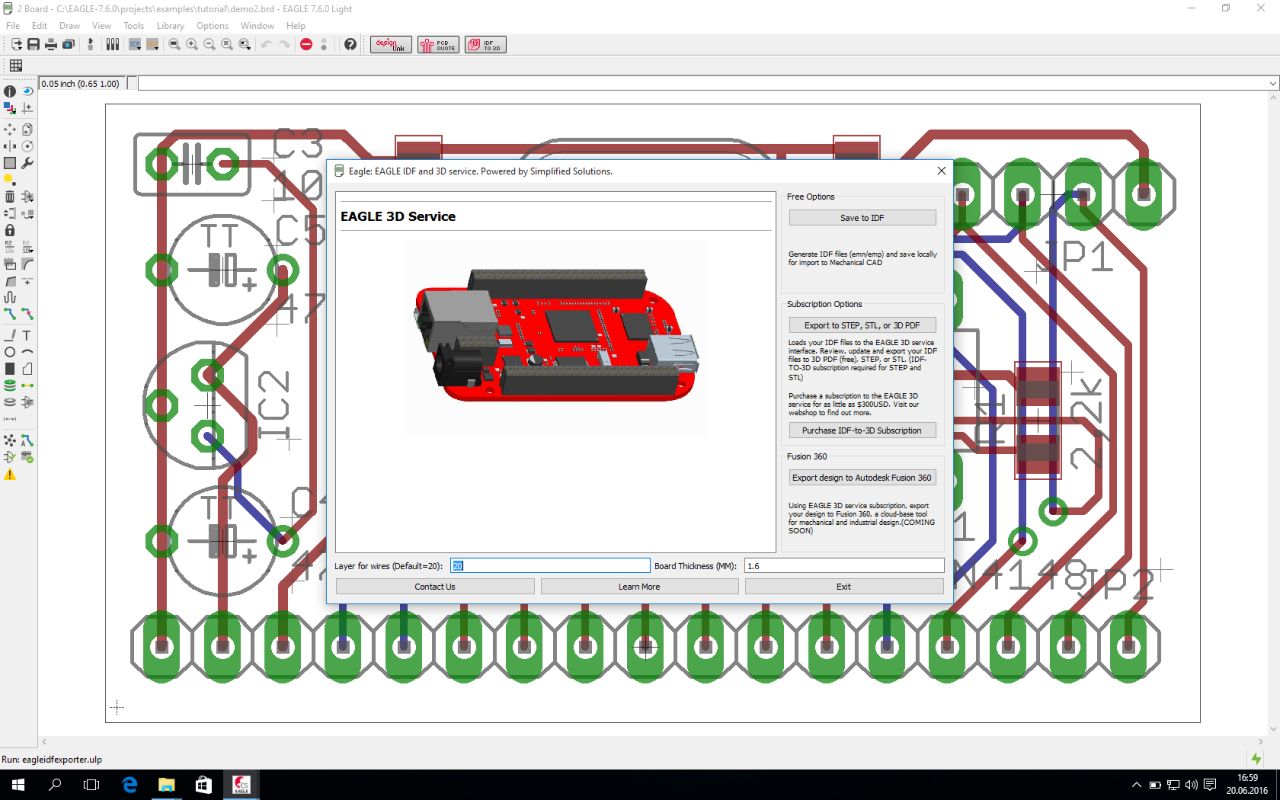Open the Options menu
The image size is (1280, 800).
[x=212, y=25]
